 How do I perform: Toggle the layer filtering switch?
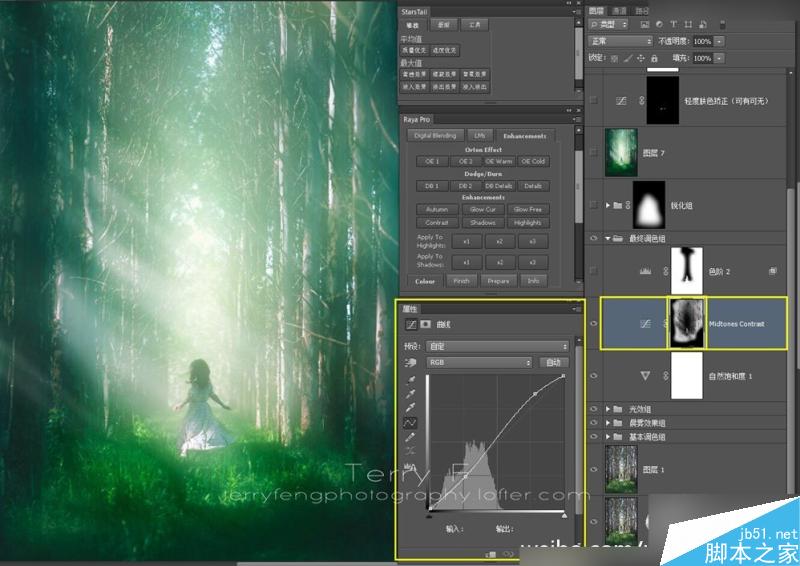coord(722,24)
